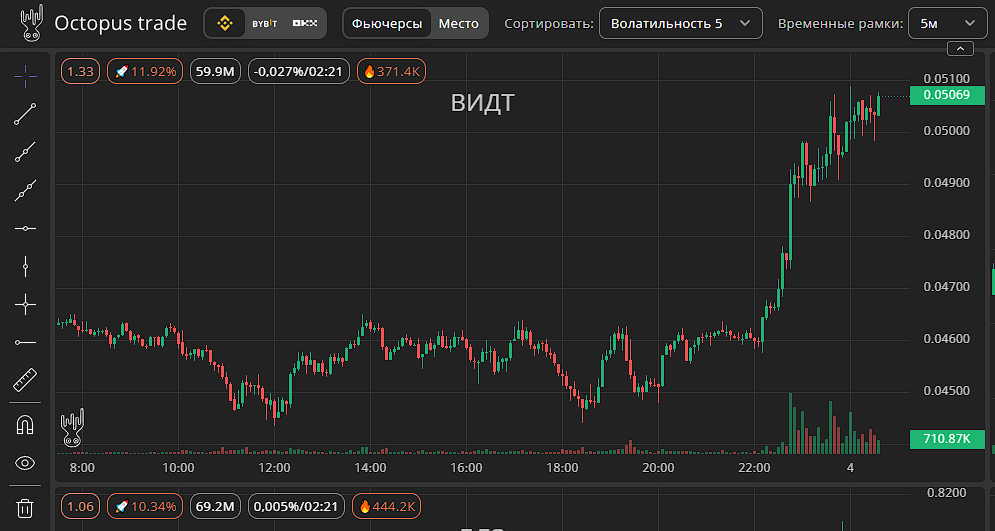This screenshot has height=531, width=995.
Task: Toggle the magnet snap mode
Action: [25, 424]
